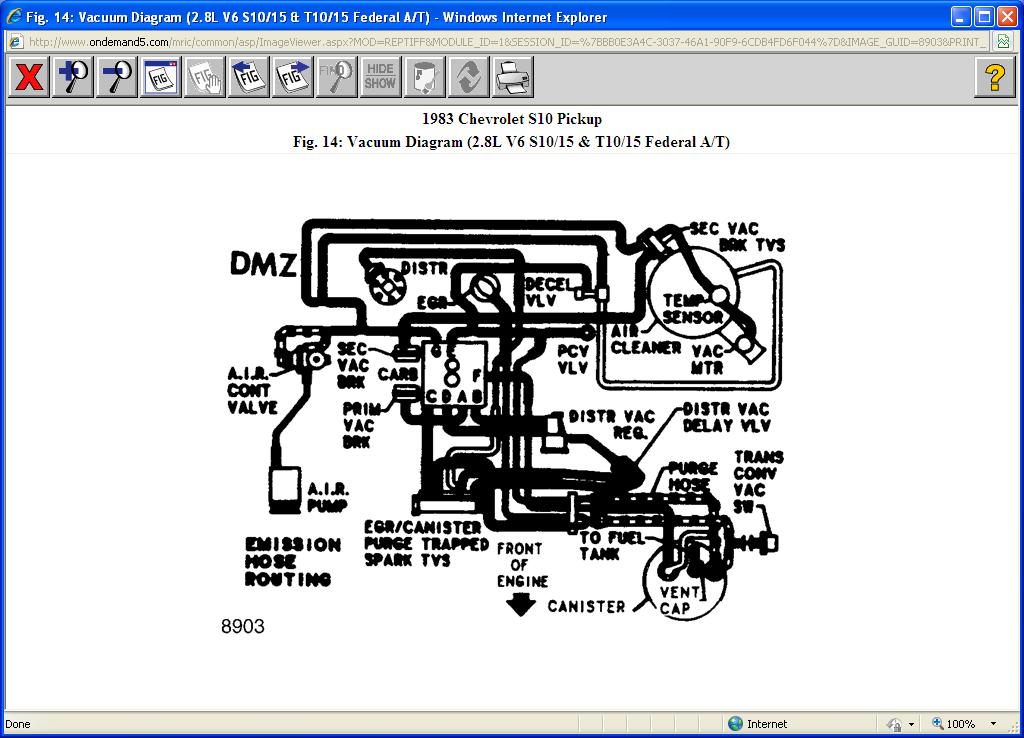1024x738 pixels.
Task: Click the red X close viewer icon
Action: click(29, 77)
